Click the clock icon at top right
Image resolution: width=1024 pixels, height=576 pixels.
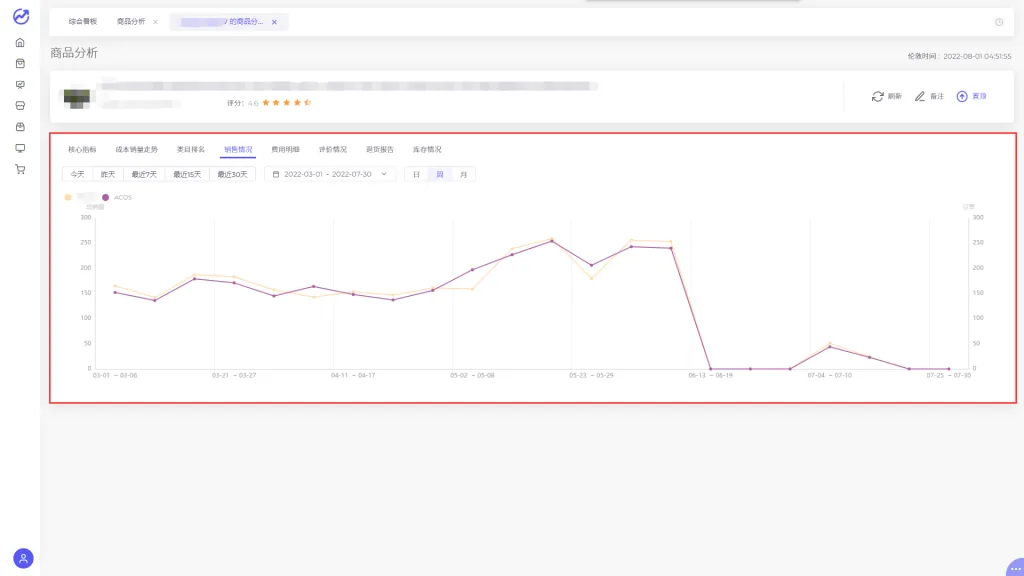pyautogui.click(x=999, y=22)
